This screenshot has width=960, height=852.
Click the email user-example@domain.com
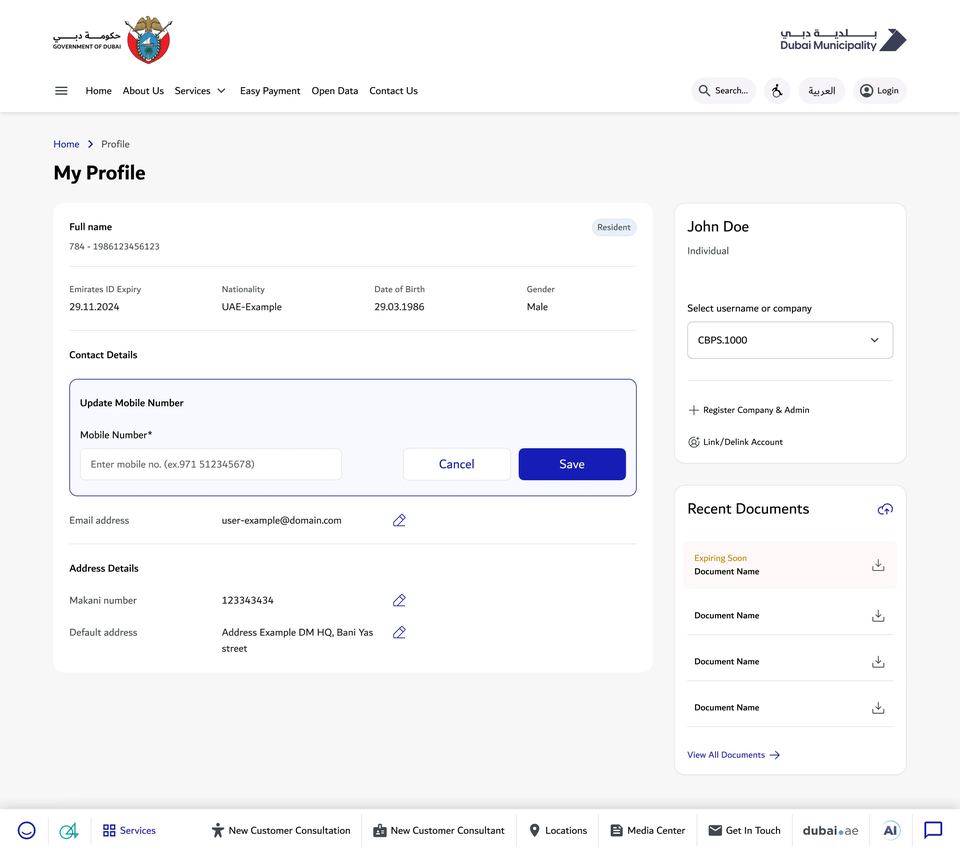coord(282,520)
